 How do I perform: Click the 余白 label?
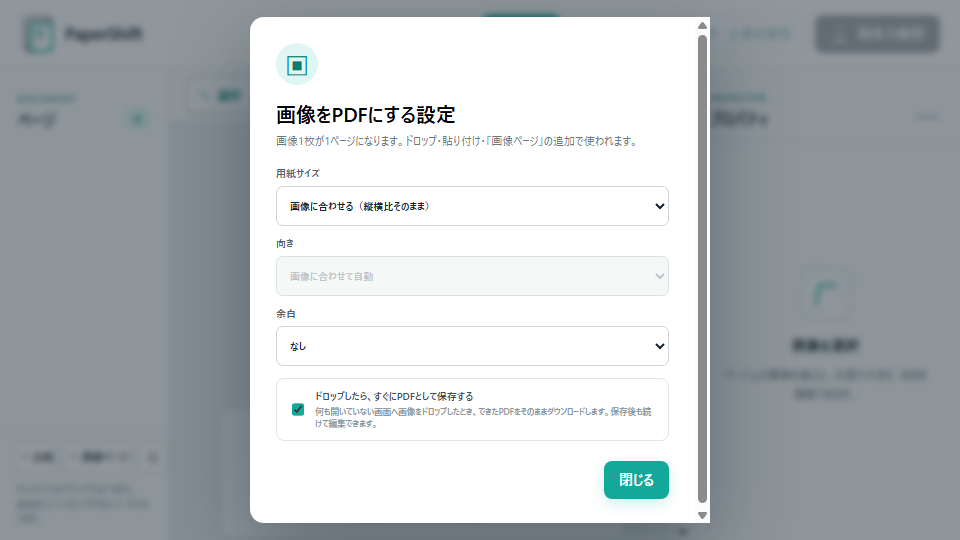pyautogui.click(x=286, y=313)
